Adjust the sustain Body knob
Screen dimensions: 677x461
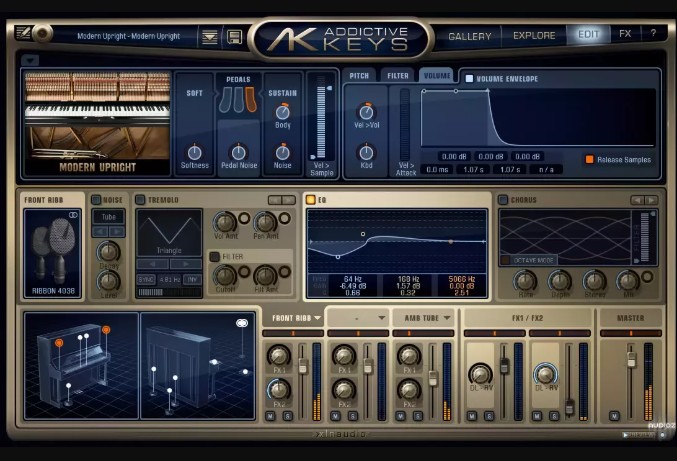coord(282,112)
